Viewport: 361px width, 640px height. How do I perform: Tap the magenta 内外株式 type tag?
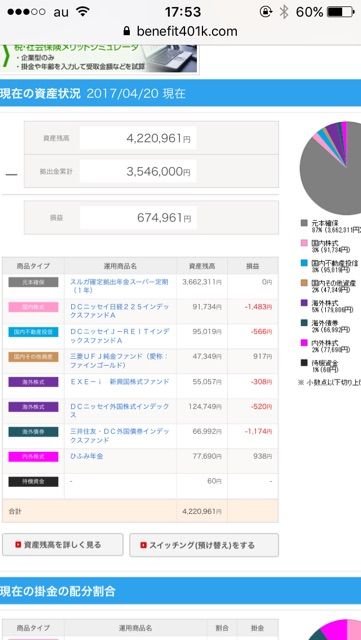point(33,457)
